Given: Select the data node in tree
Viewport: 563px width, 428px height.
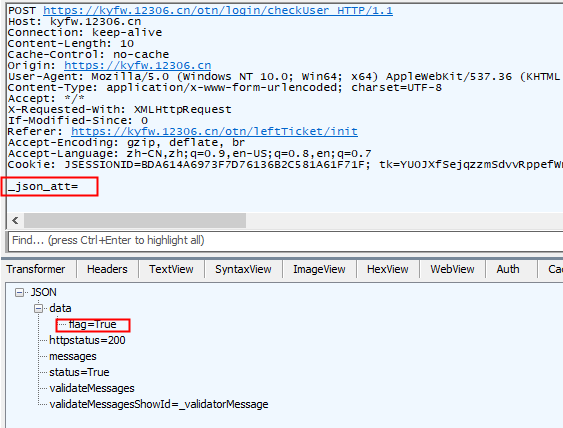Looking at the screenshot, I should click(x=60, y=308).
